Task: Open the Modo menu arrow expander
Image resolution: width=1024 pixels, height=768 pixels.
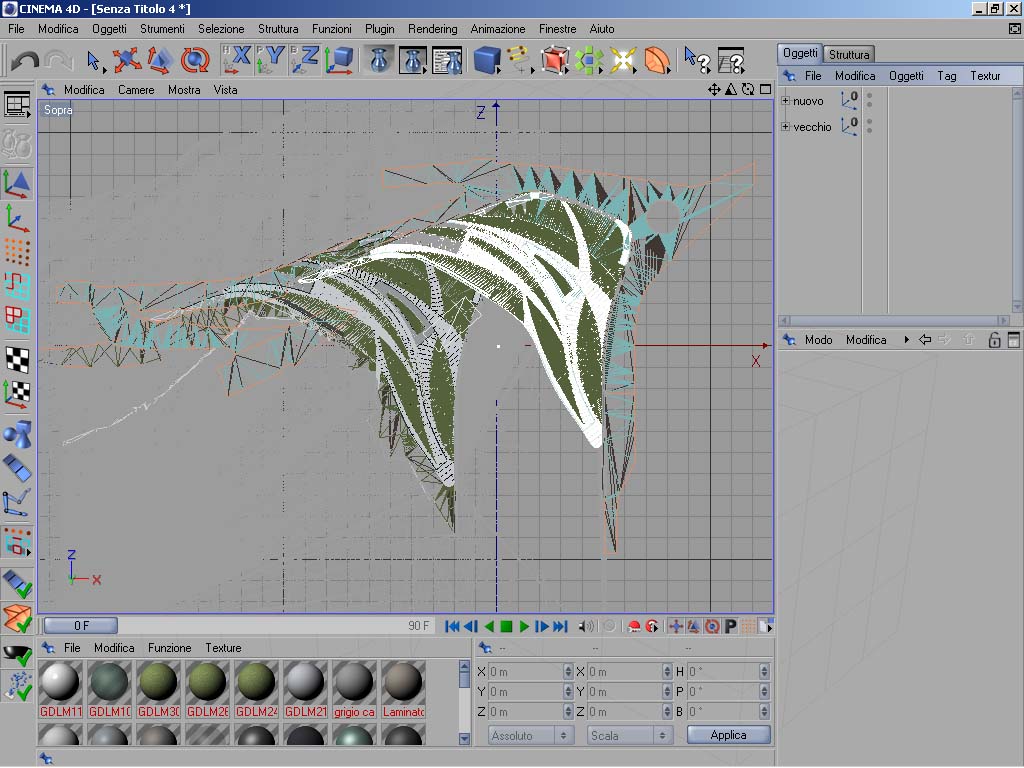Action: (906, 340)
